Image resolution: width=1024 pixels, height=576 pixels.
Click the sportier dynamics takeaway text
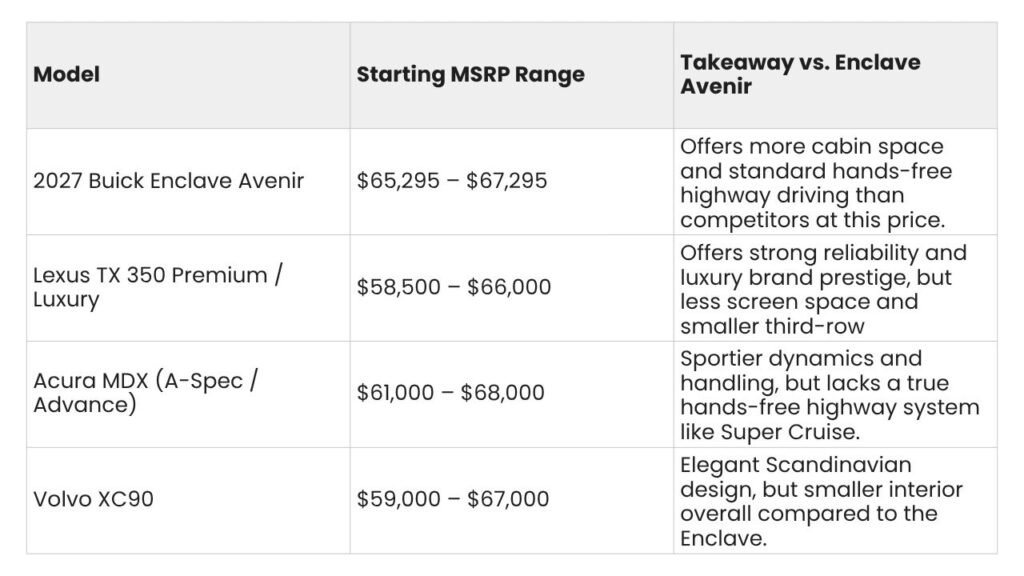pyautogui.click(x=829, y=395)
